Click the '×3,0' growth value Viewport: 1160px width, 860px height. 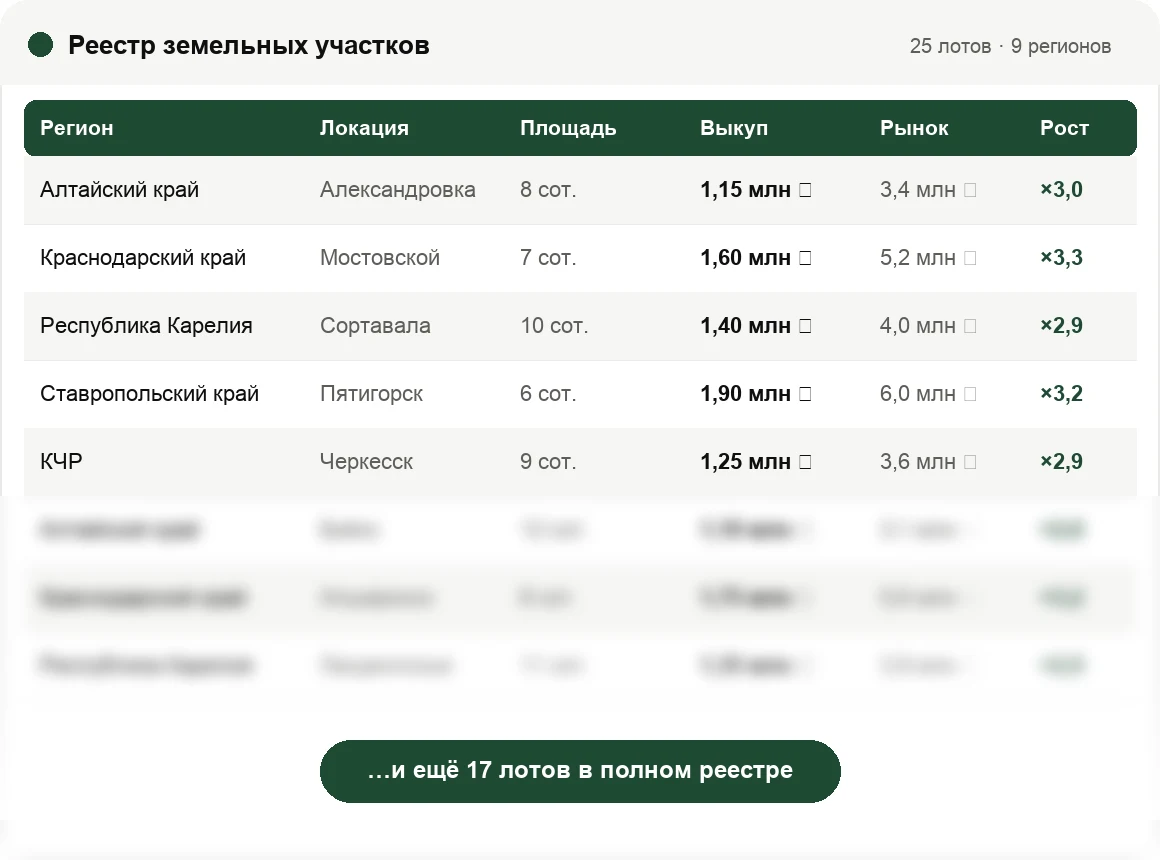pyautogui.click(x=1062, y=189)
